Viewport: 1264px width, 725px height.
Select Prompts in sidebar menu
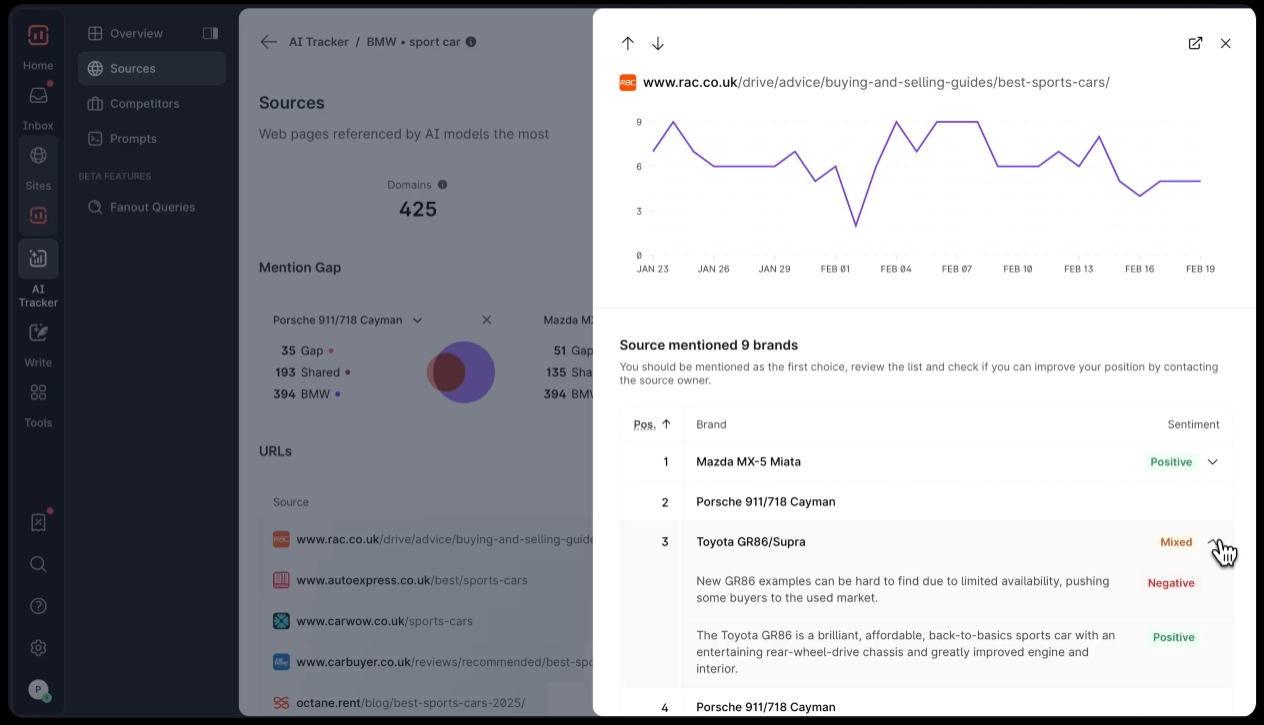(x=152, y=138)
